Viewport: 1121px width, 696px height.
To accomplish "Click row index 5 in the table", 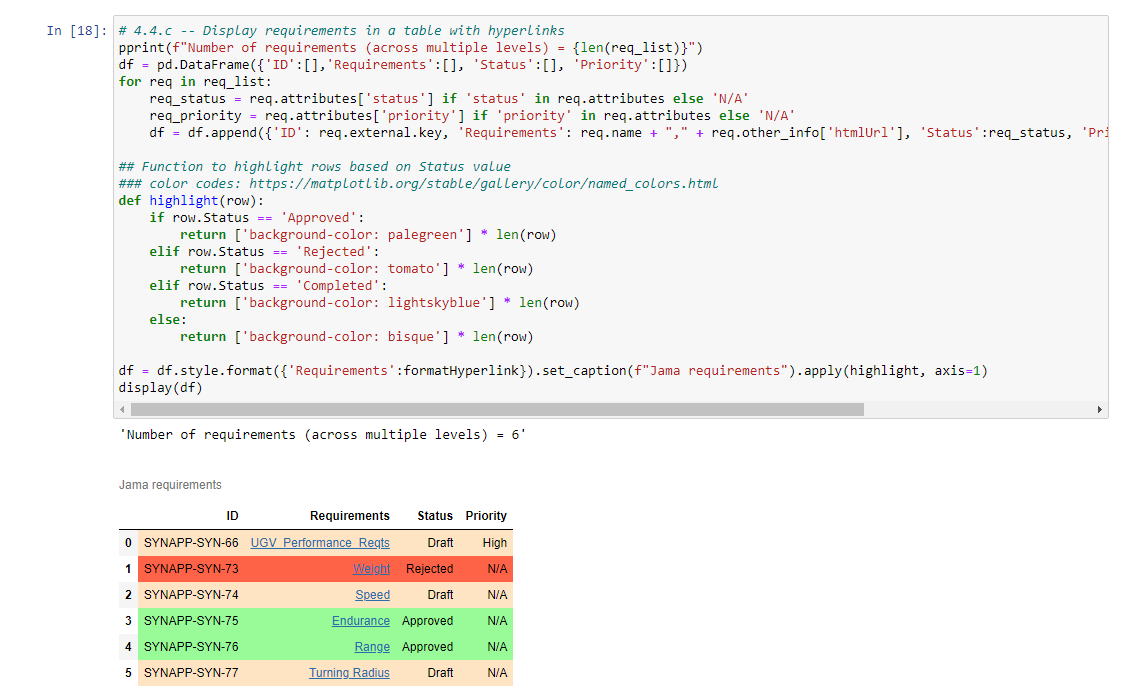I will (128, 672).
